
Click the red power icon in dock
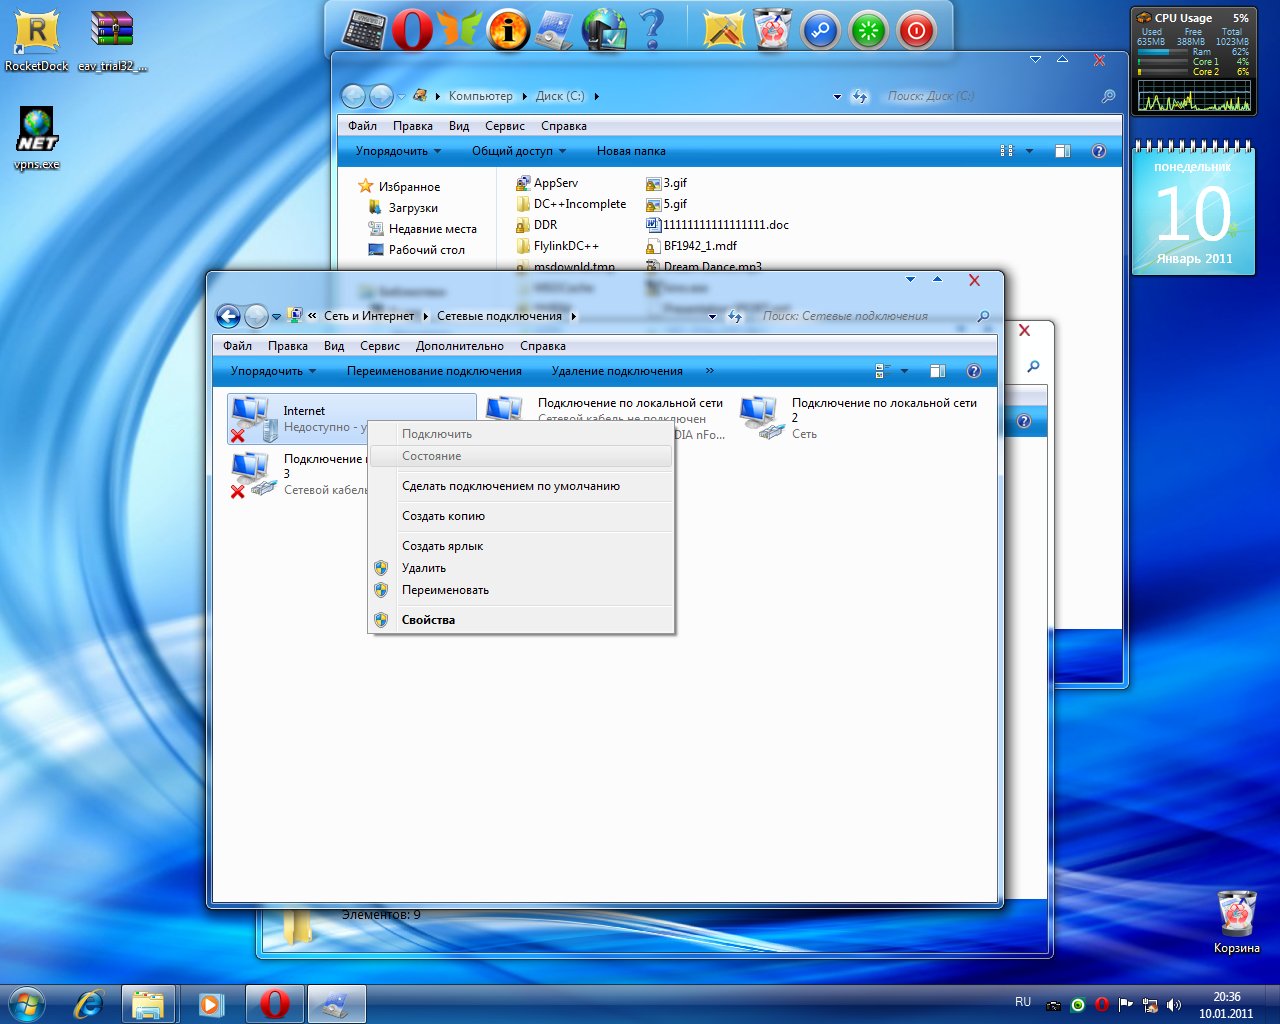click(915, 30)
